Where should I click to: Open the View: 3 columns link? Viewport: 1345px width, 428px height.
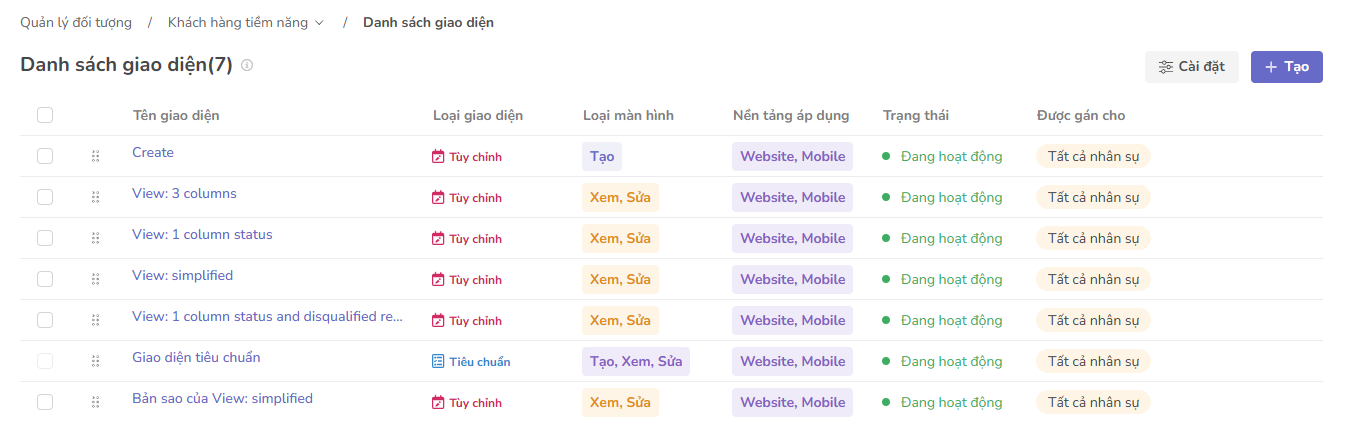(x=184, y=193)
